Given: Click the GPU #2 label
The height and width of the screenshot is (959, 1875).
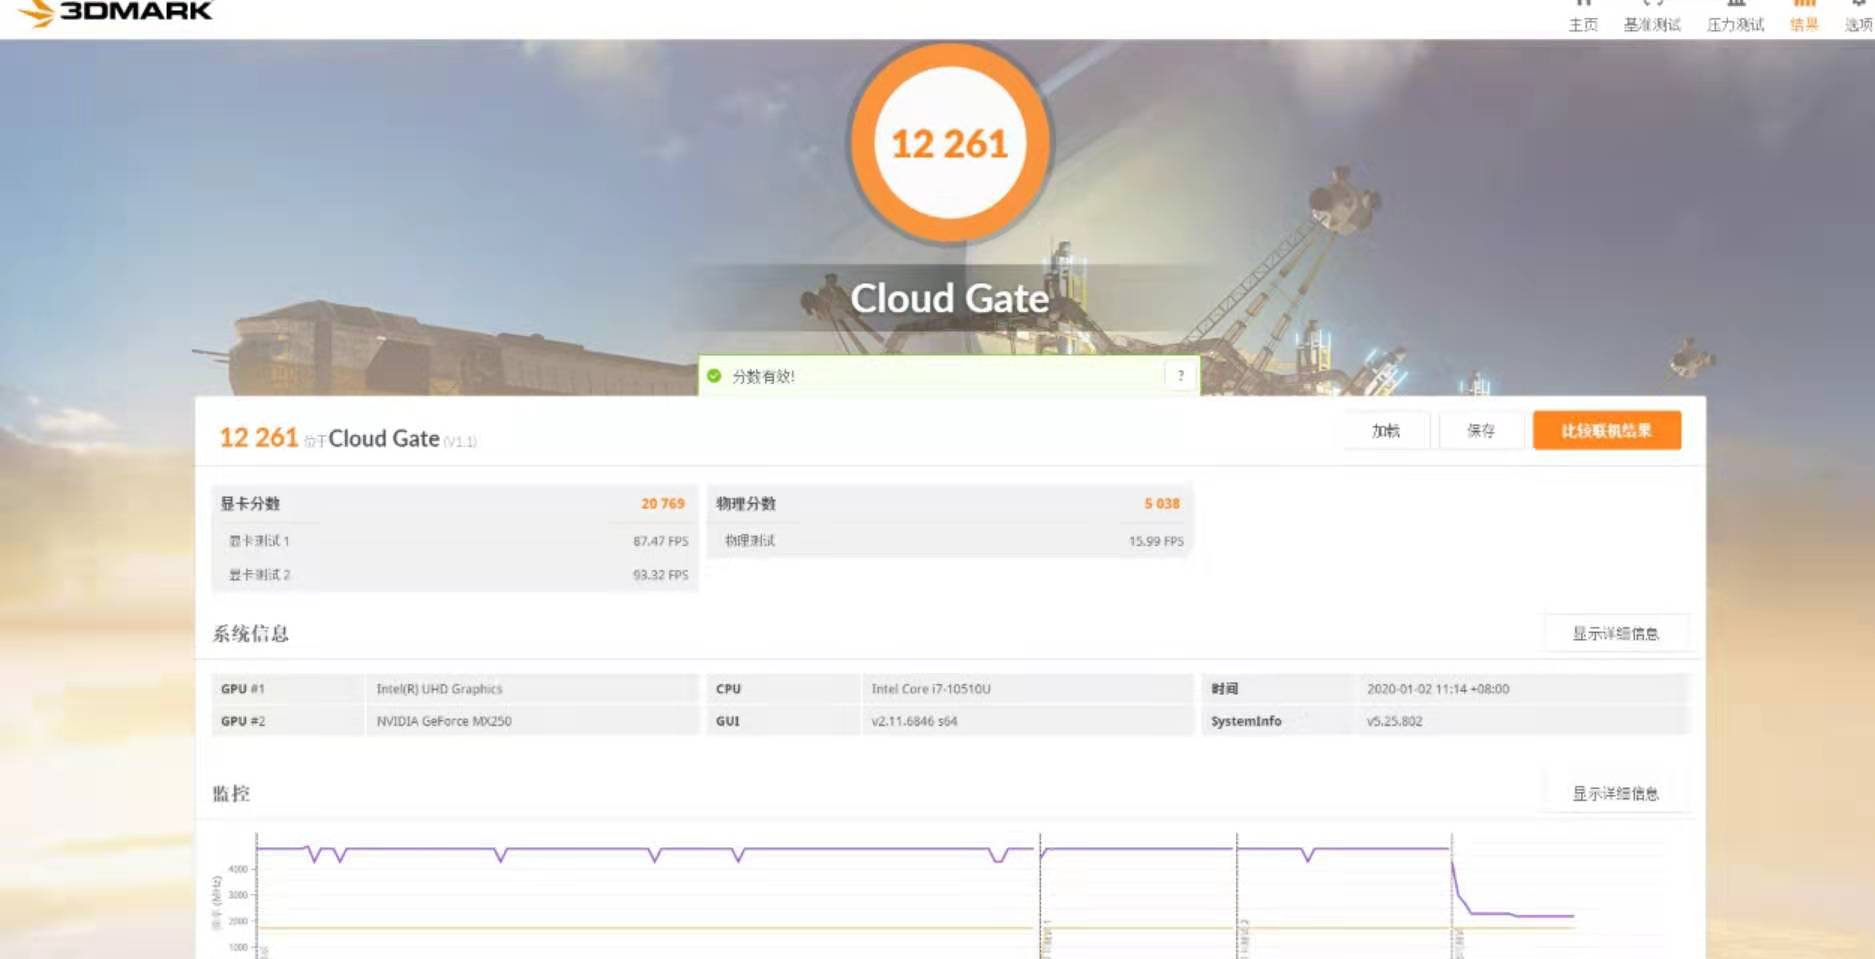Looking at the screenshot, I should click(243, 721).
